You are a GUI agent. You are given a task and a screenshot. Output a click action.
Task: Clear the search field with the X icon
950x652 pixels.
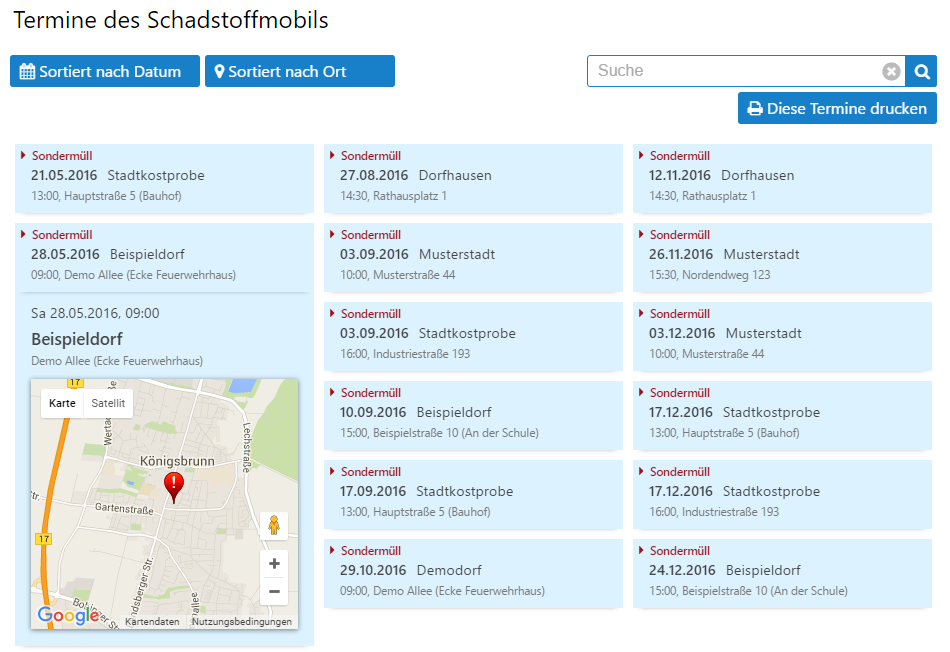pyautogui.click(x=891, y=72)
